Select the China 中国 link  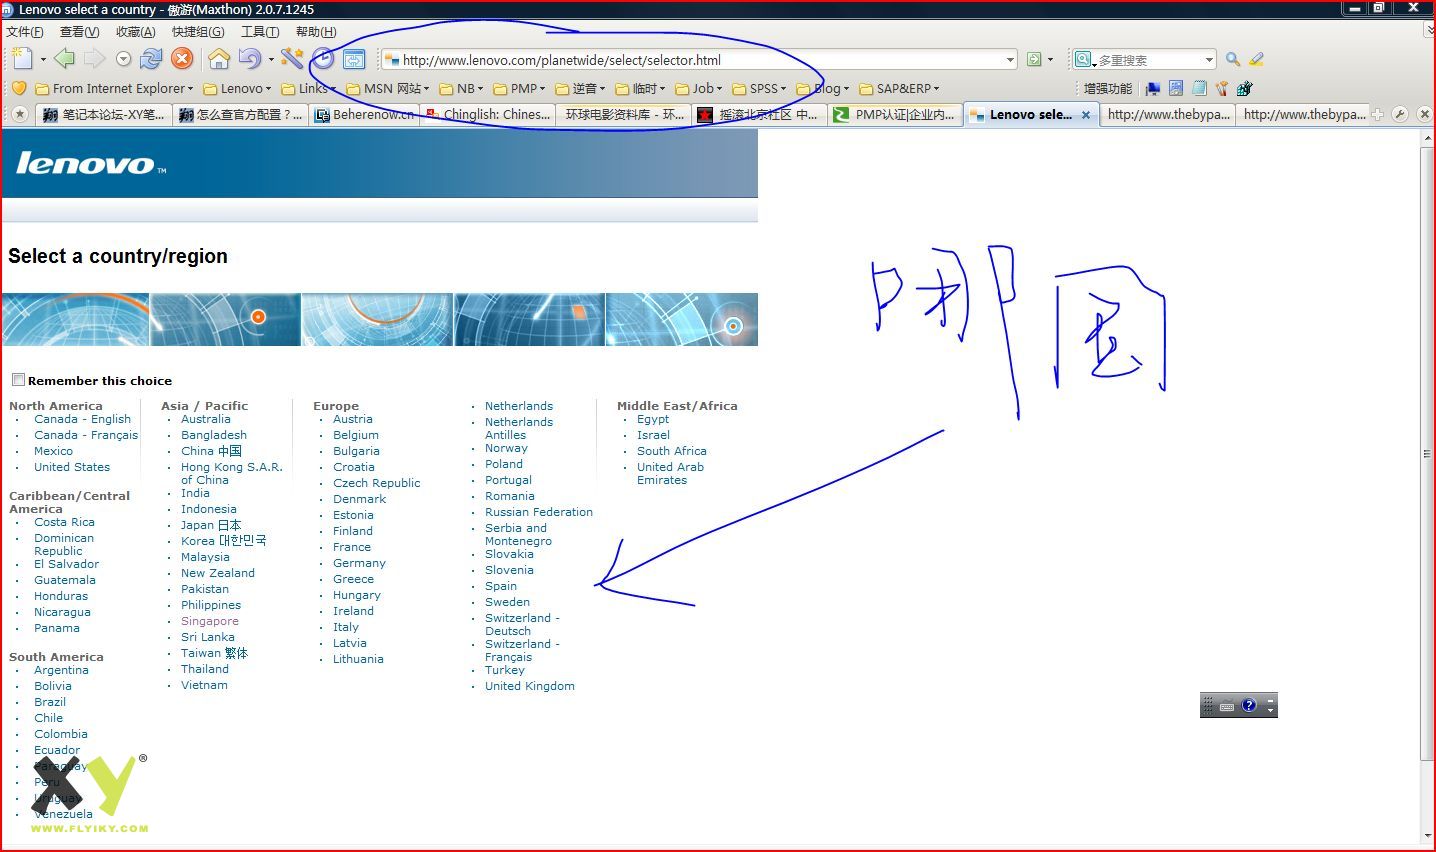tap(211, 451)
